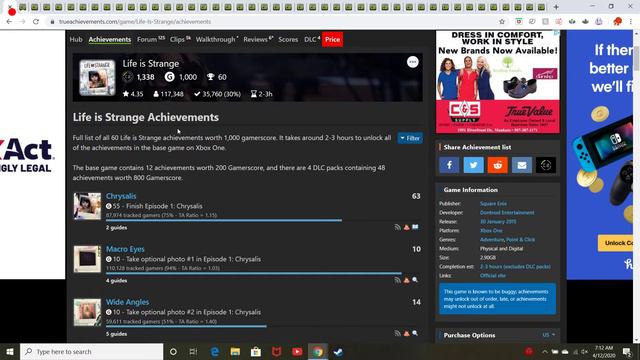Open the Chrysalis achievement link

[121, 196]
